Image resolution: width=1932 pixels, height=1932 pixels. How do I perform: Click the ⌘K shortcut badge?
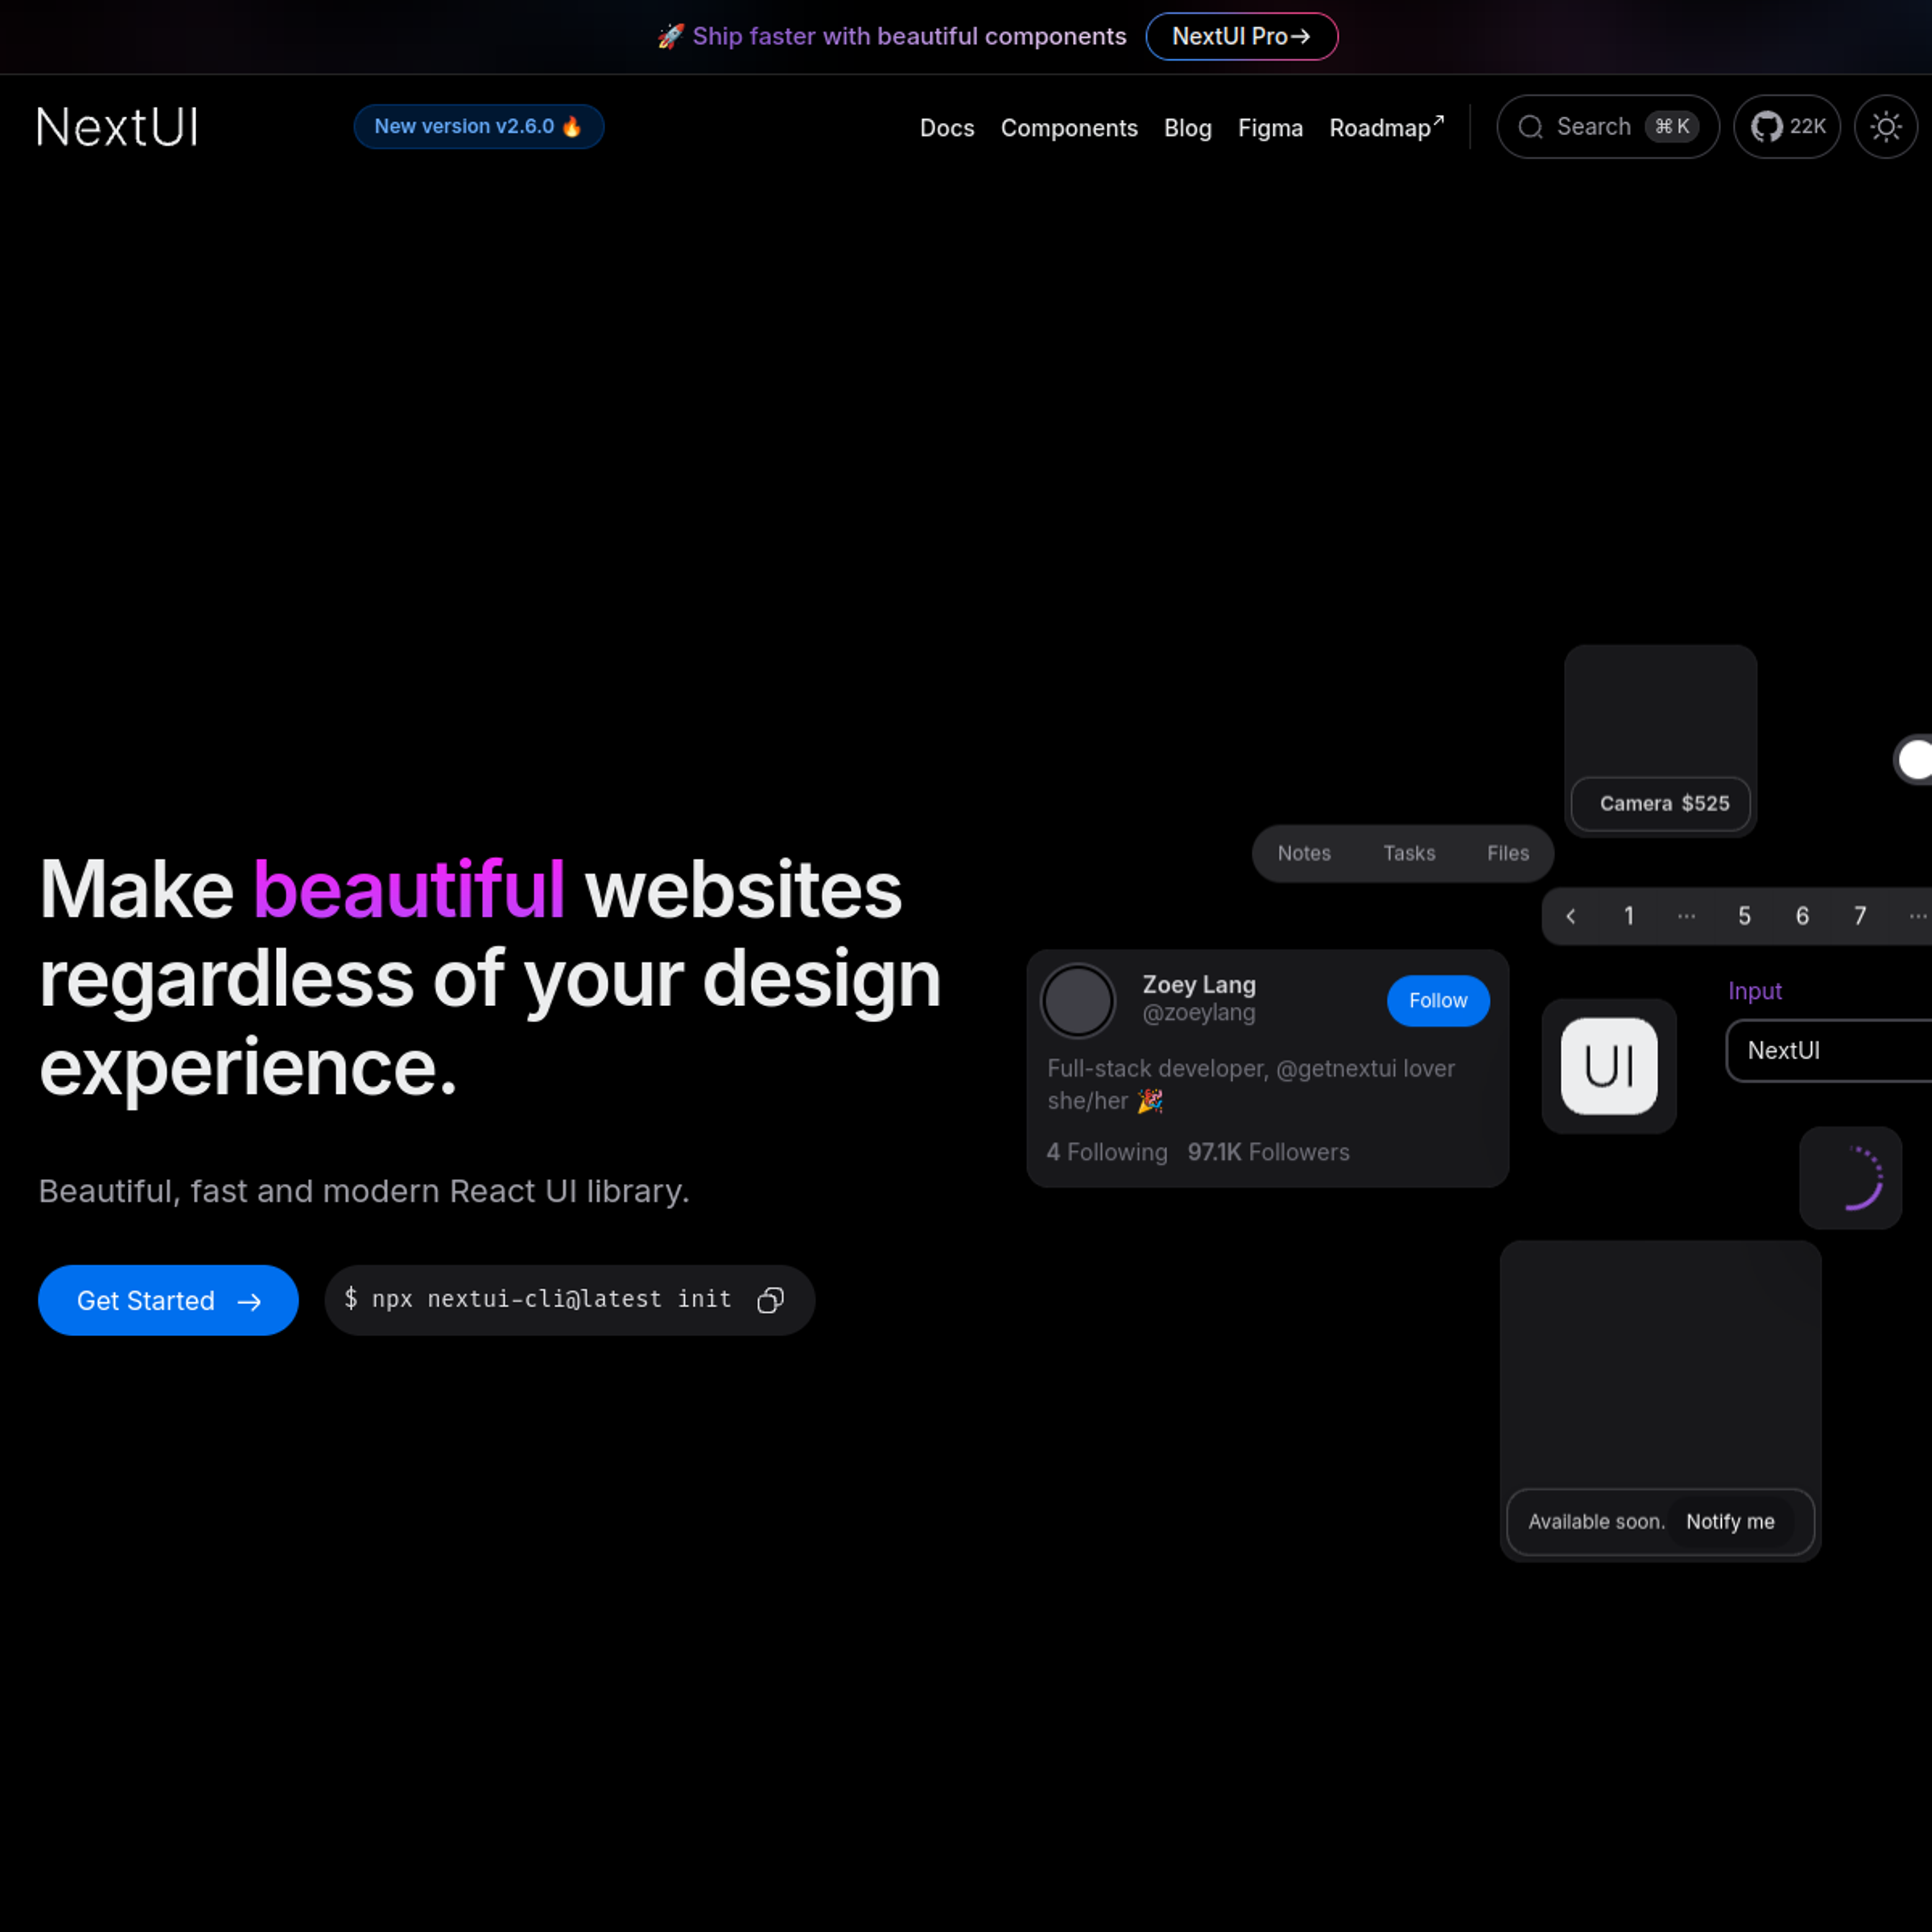coord(1672,127)
